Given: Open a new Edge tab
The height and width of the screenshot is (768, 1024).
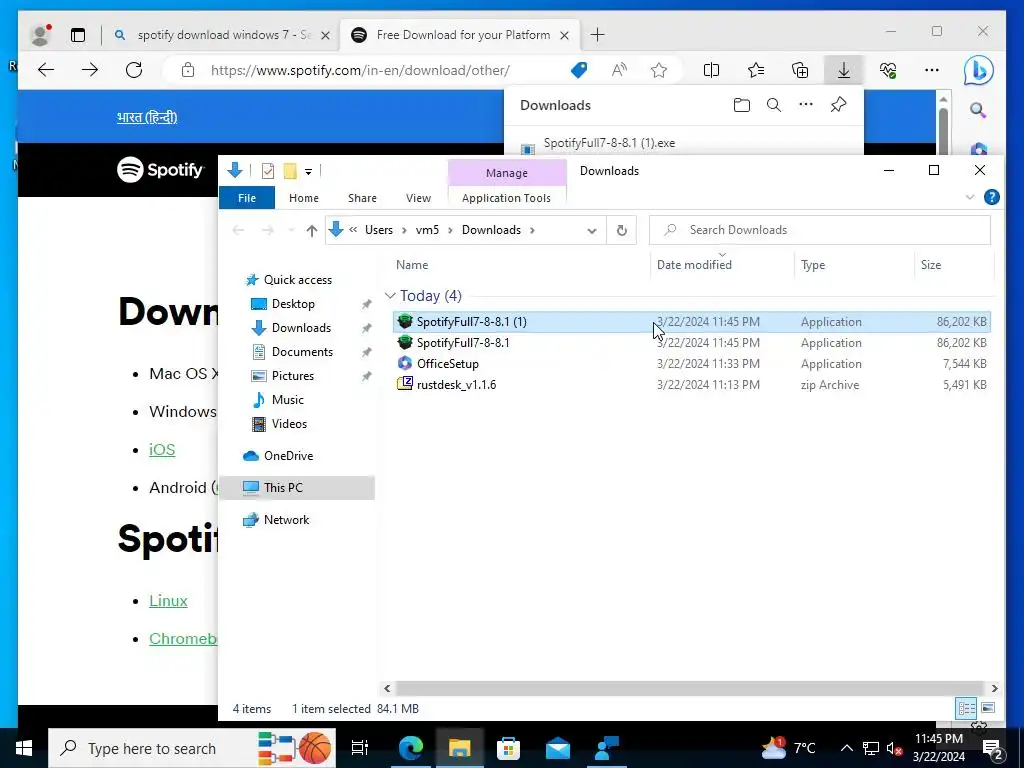Looking at the screenshot, I should 598,35.
